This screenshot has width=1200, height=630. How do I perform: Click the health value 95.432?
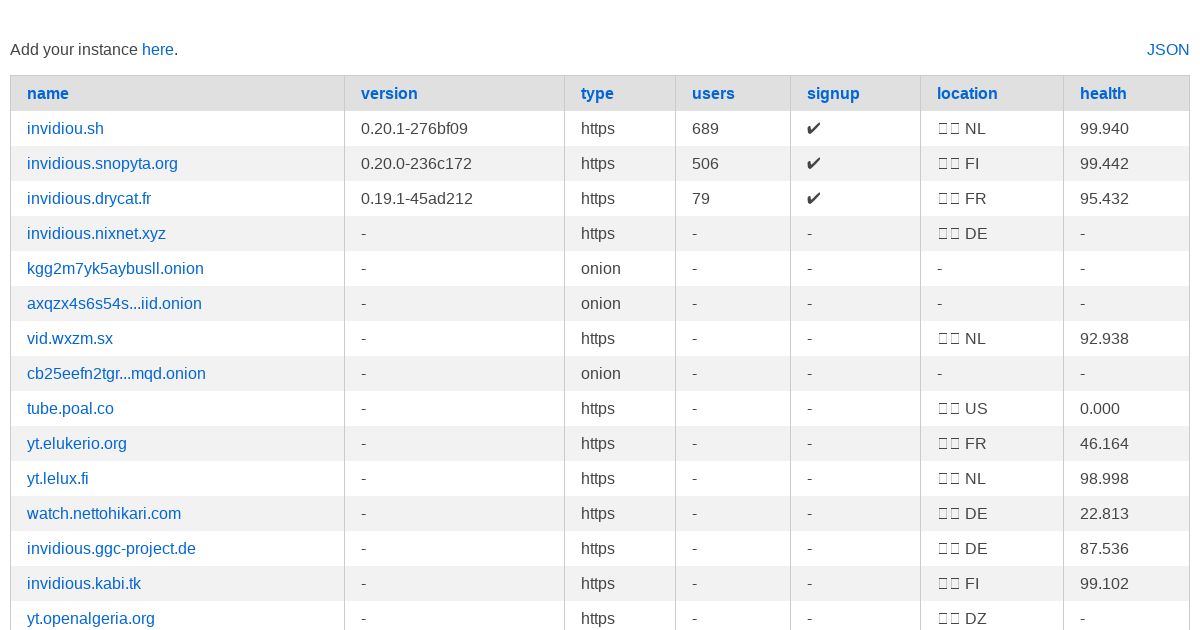point(1104,198)
